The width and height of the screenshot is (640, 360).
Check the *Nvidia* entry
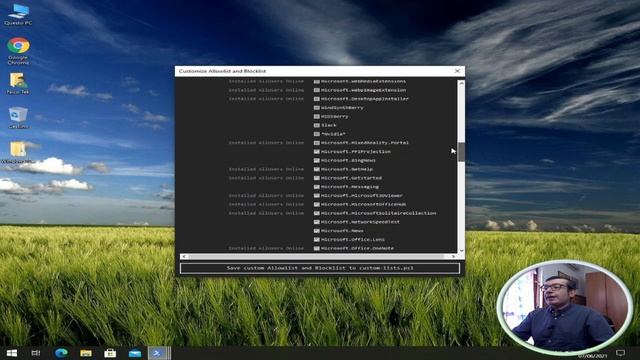316,134
